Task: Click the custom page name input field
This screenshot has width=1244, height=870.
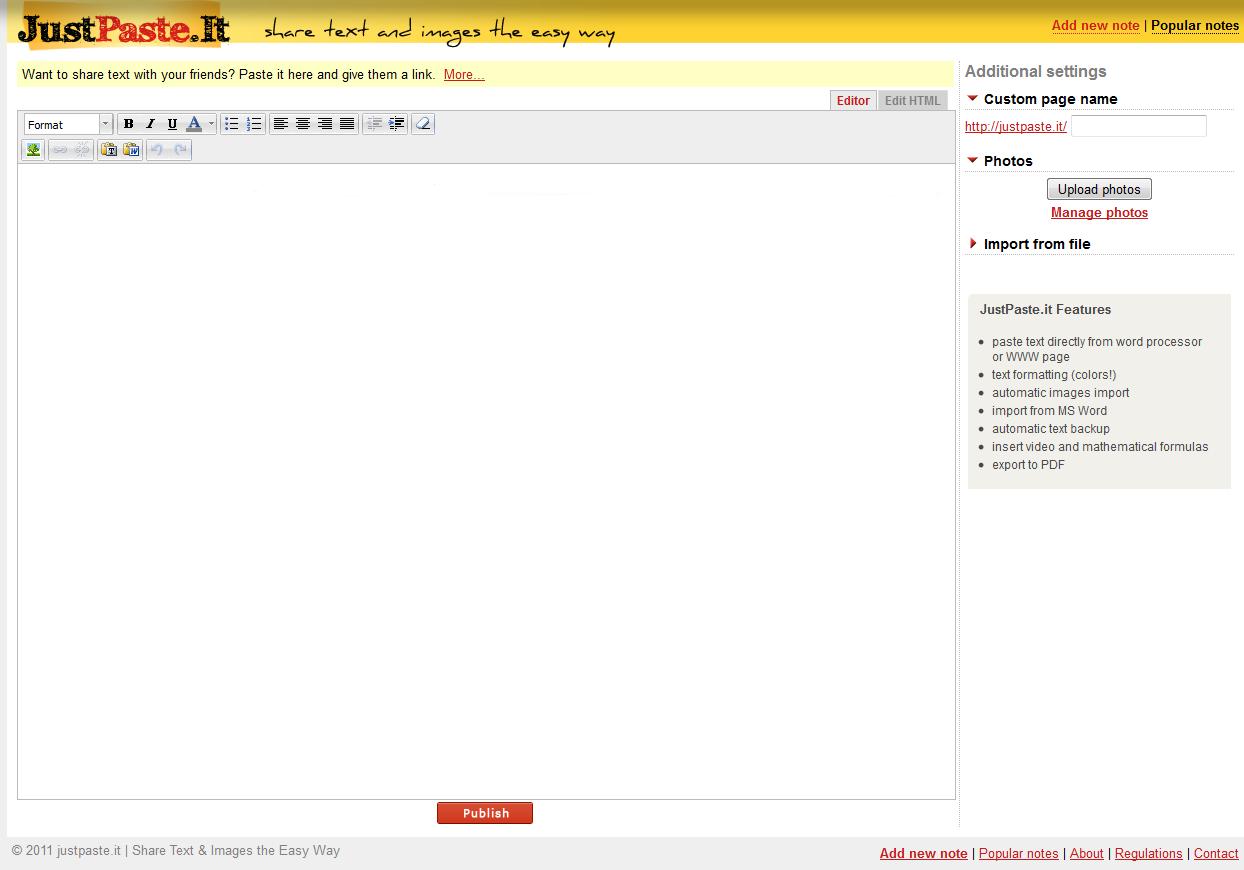Action: (x=1137, y=125)
